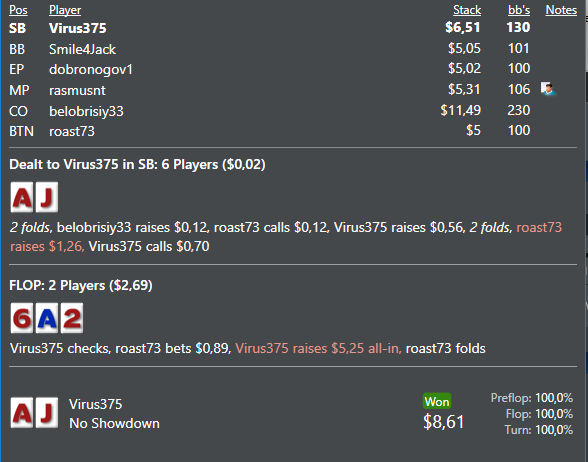Viewport: 588px width, 462px height.
Task: Click the Ace card in the results row
Action: (22, 413)
